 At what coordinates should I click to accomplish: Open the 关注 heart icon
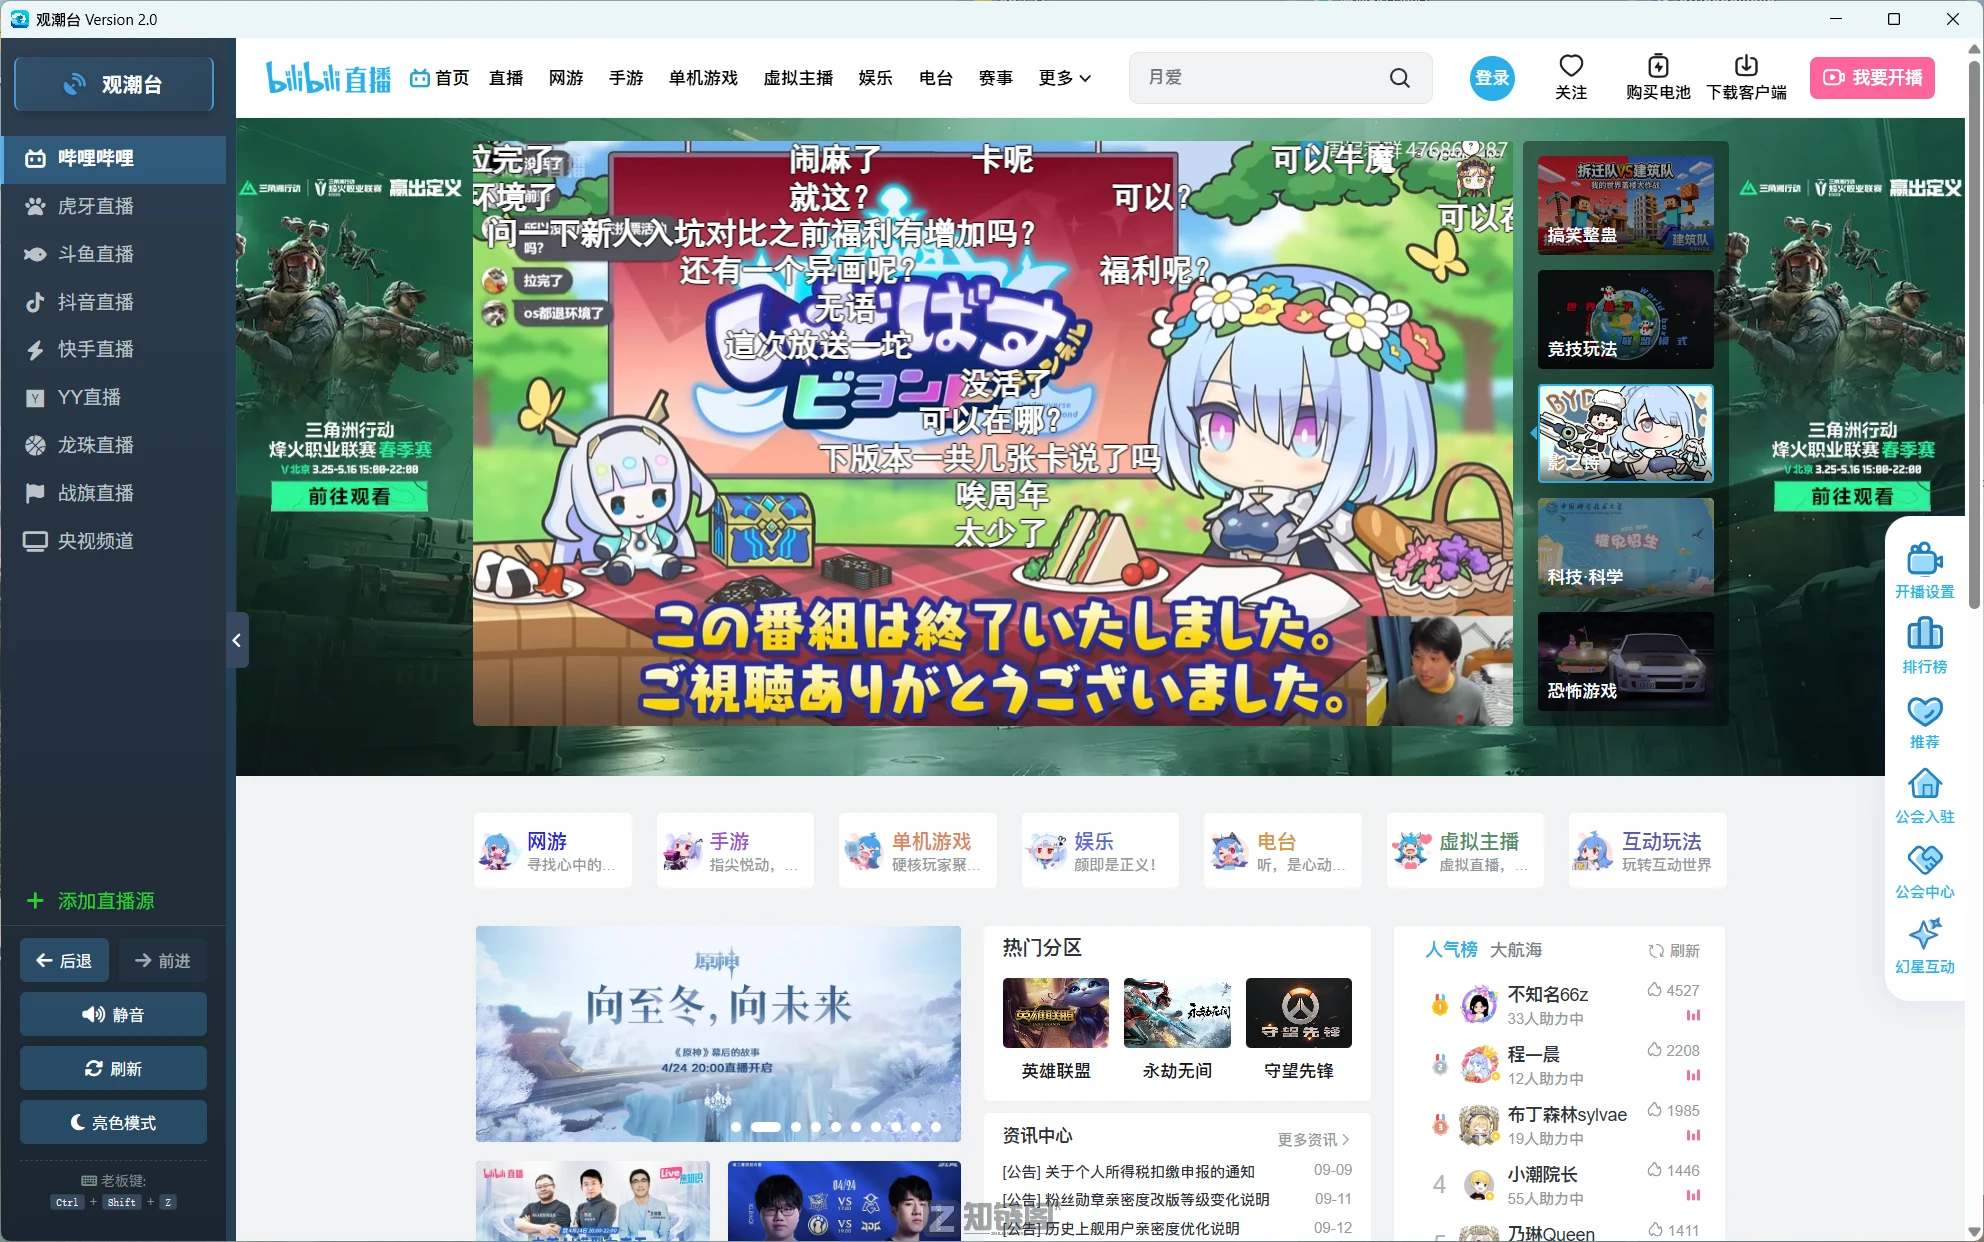click(1571, 77)
